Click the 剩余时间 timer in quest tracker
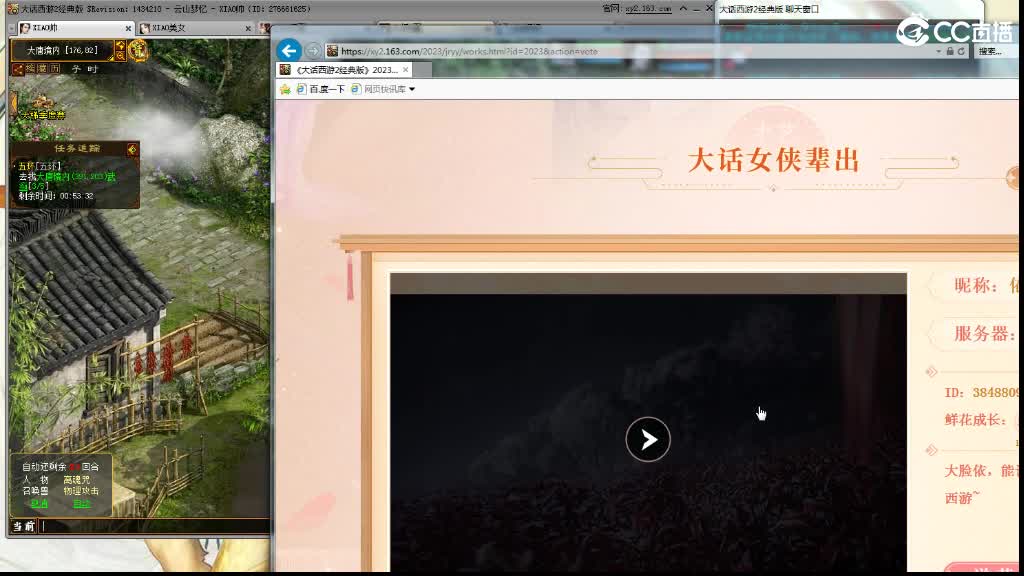1024x576 pixels. coord(56,196)
